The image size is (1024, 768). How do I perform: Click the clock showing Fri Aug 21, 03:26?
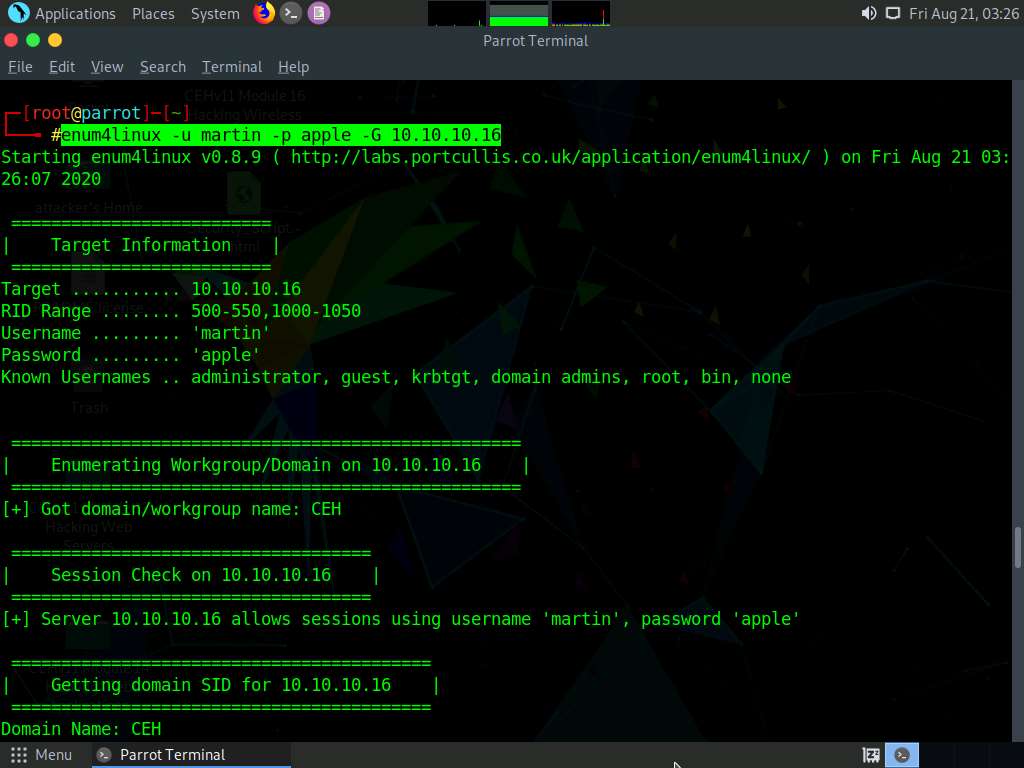(964, 14)
